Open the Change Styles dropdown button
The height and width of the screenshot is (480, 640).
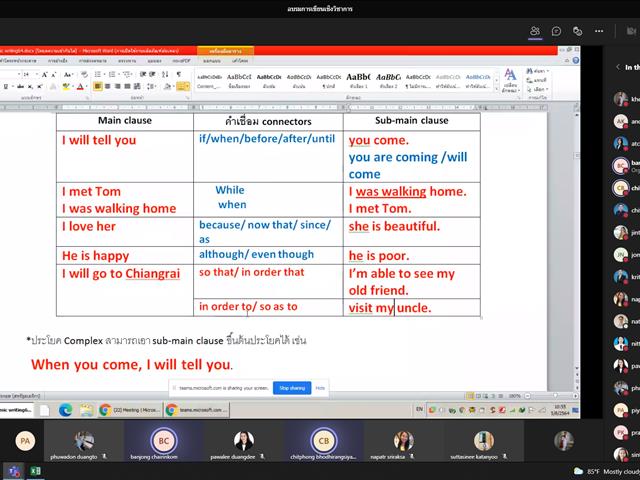click(510, 81)
